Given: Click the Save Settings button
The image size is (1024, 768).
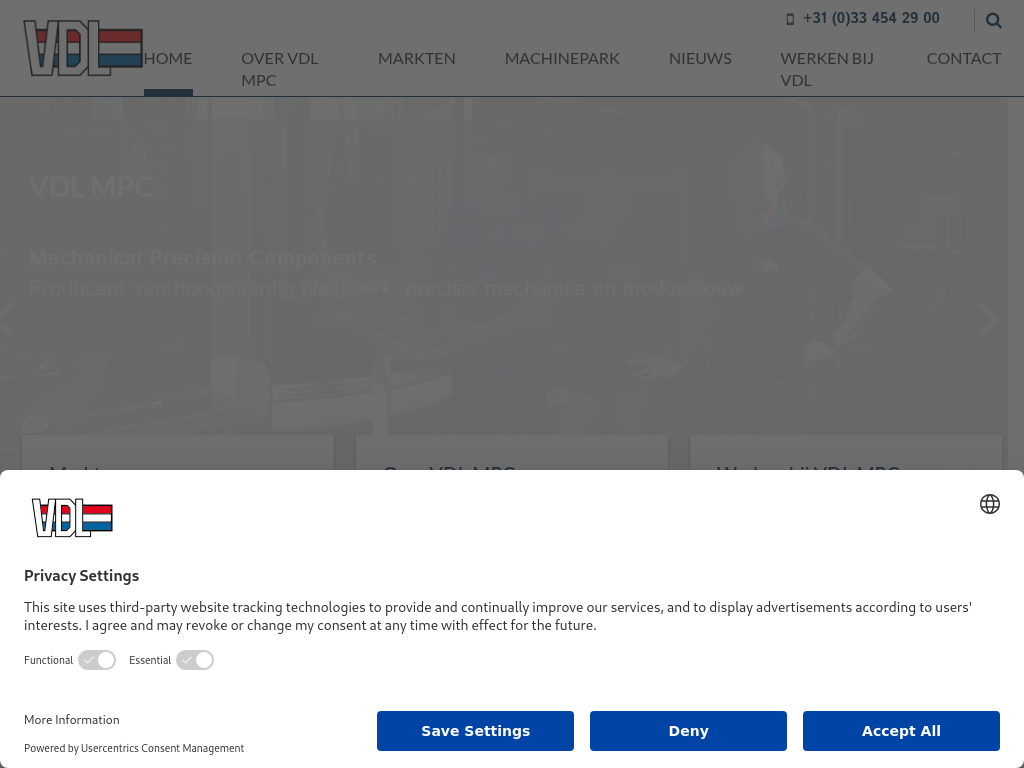Looking at the screenshot, I should point(475,731).
